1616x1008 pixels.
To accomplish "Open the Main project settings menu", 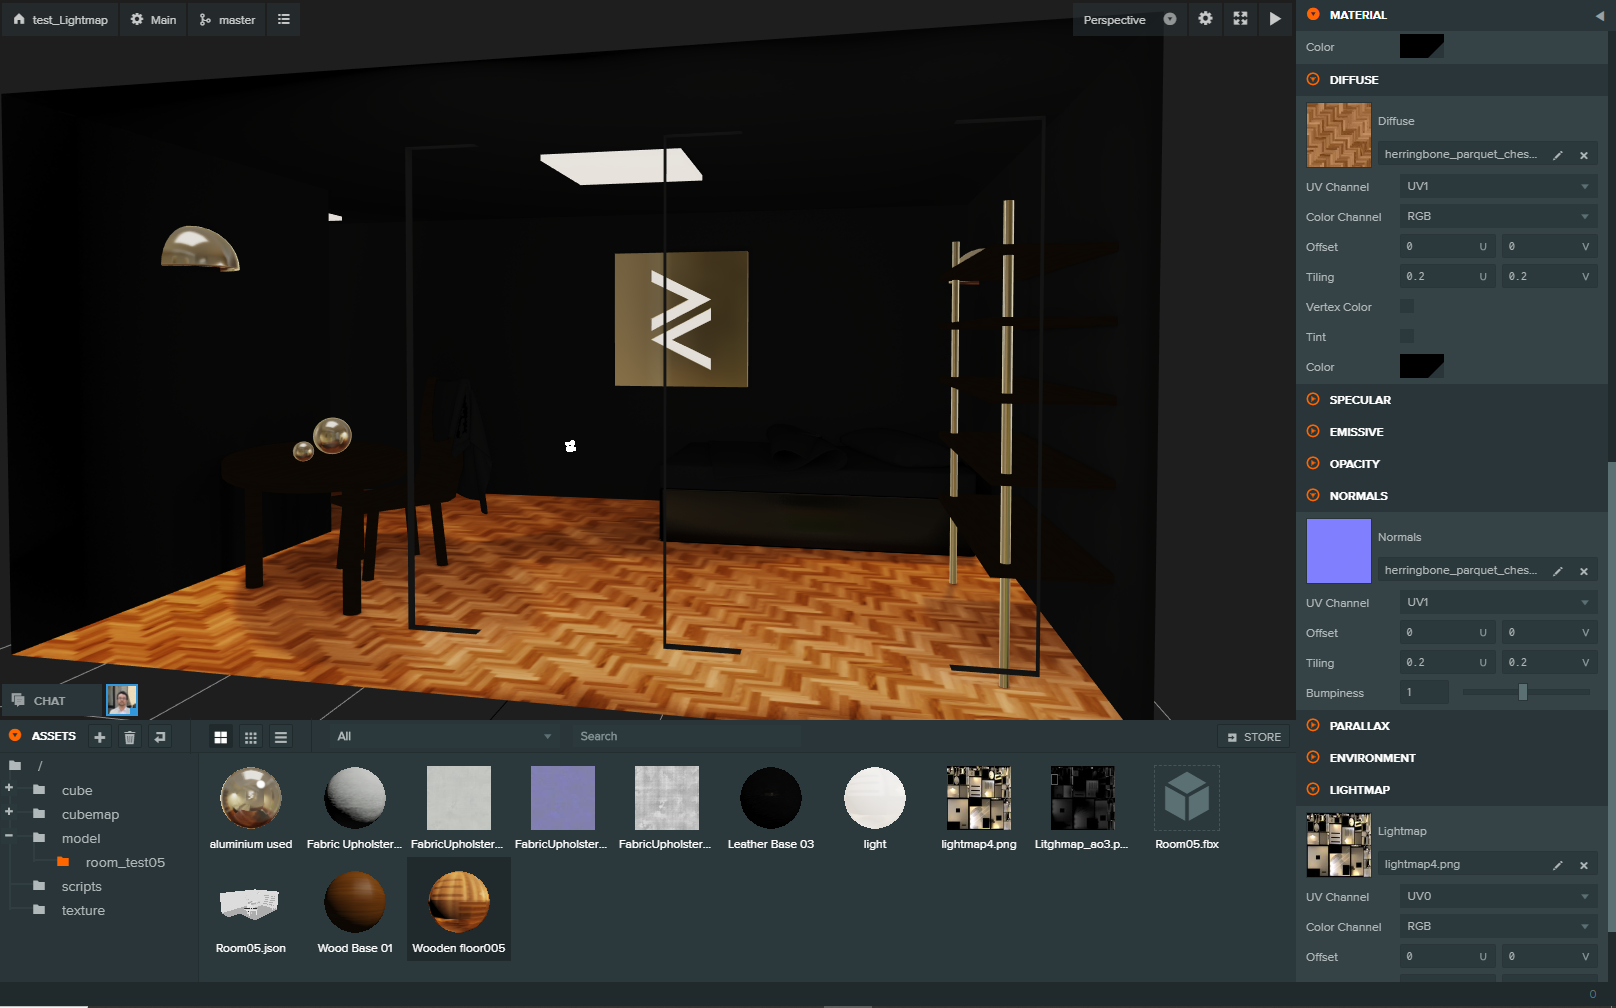I will [x=153, y=19].
